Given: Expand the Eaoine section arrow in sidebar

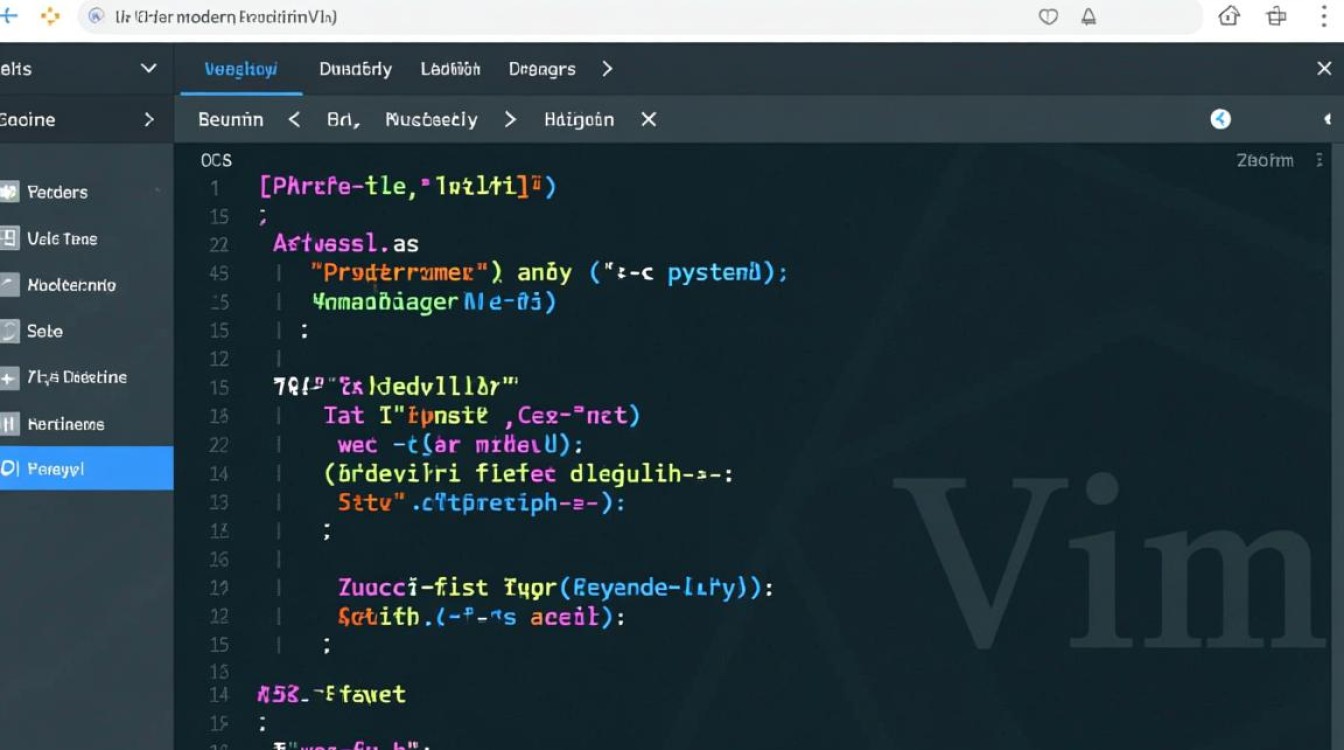Looking at the screenshot, I should click(149, 119).
